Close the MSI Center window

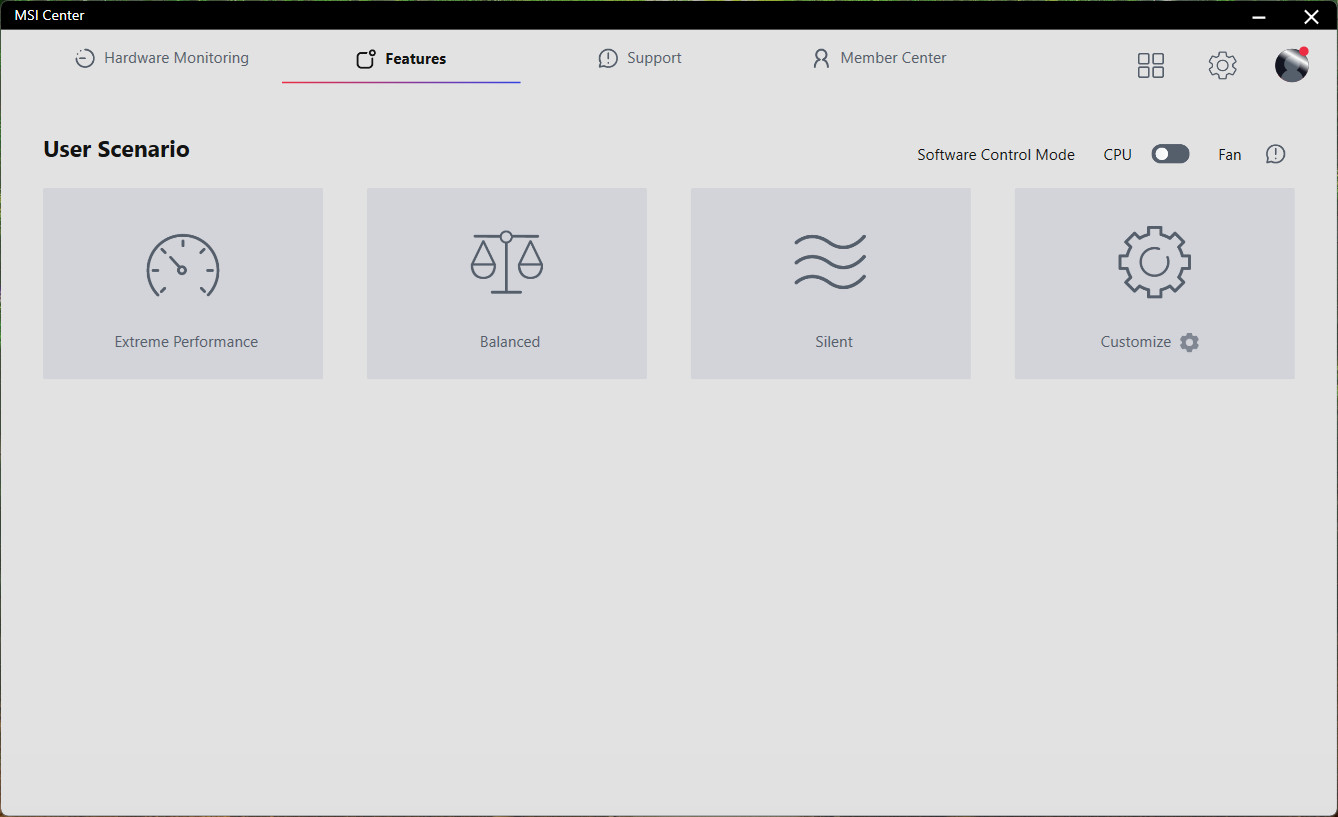1311,16
